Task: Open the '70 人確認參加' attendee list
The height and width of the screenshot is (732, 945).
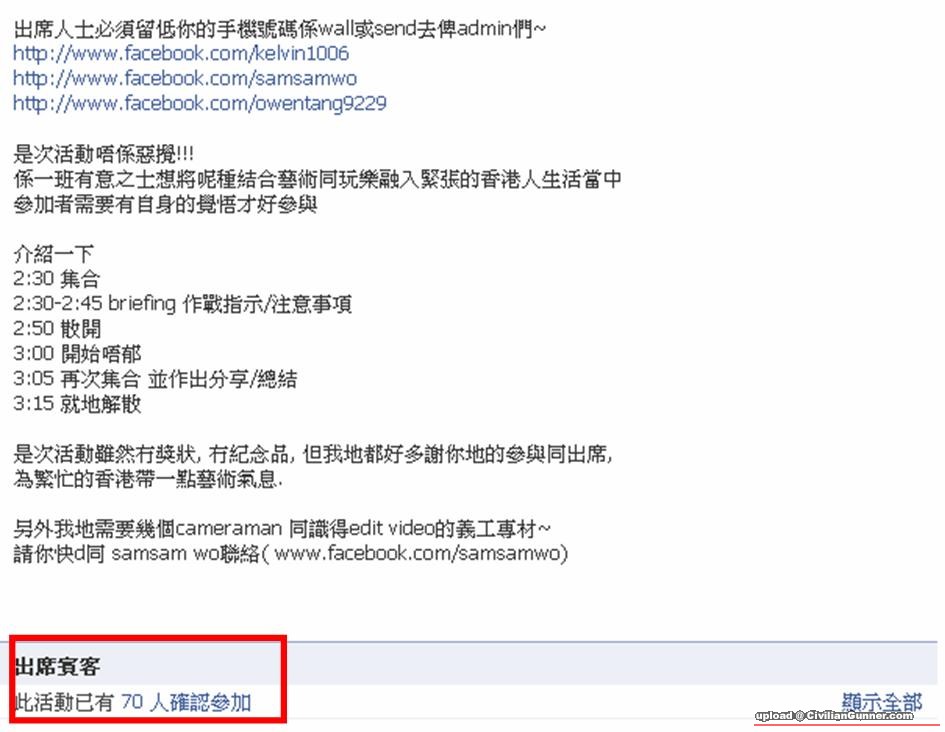Action: [x=186, y=702]
